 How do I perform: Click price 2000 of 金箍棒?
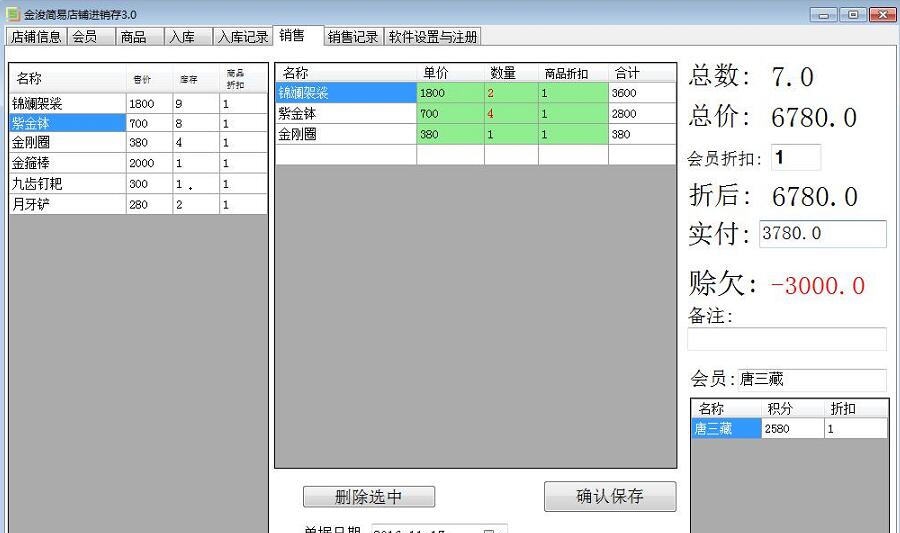pyautogui.click(x=149, y=163)
